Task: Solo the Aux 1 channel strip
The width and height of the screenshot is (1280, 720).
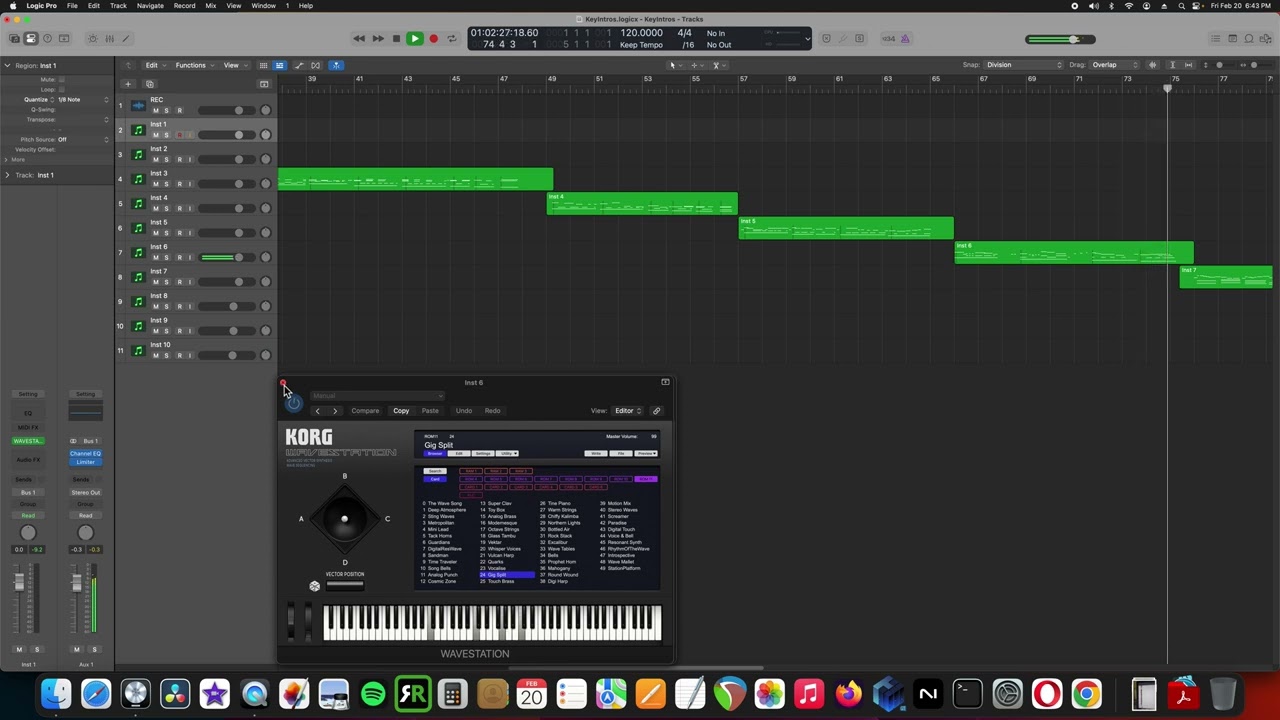Action: click(x=94, y=650)
